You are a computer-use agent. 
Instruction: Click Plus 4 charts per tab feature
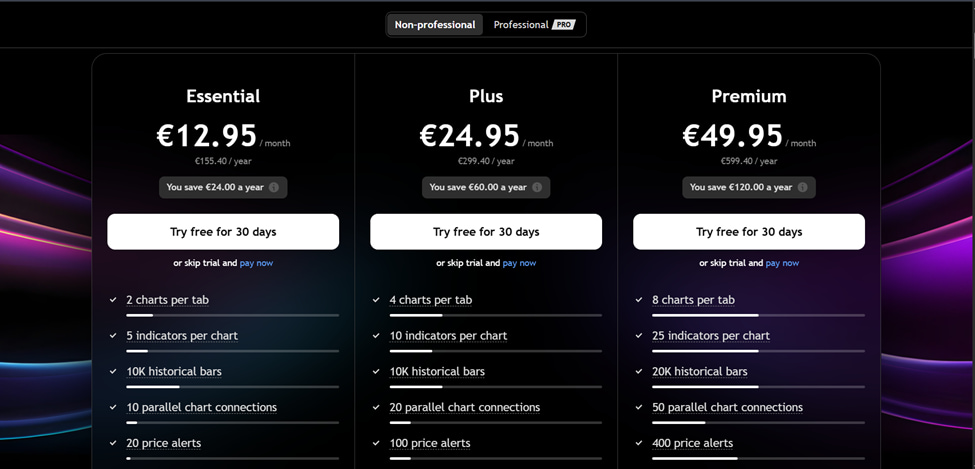[431, 300]
